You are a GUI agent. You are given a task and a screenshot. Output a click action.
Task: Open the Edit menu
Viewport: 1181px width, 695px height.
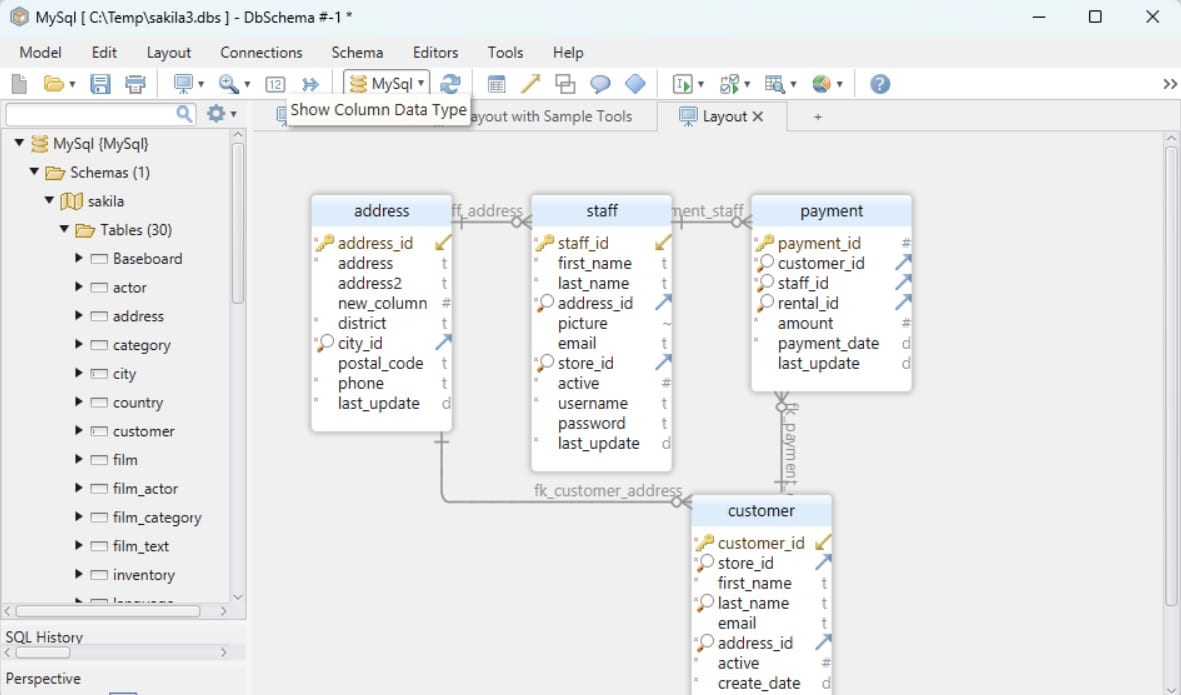click(104, 53)
